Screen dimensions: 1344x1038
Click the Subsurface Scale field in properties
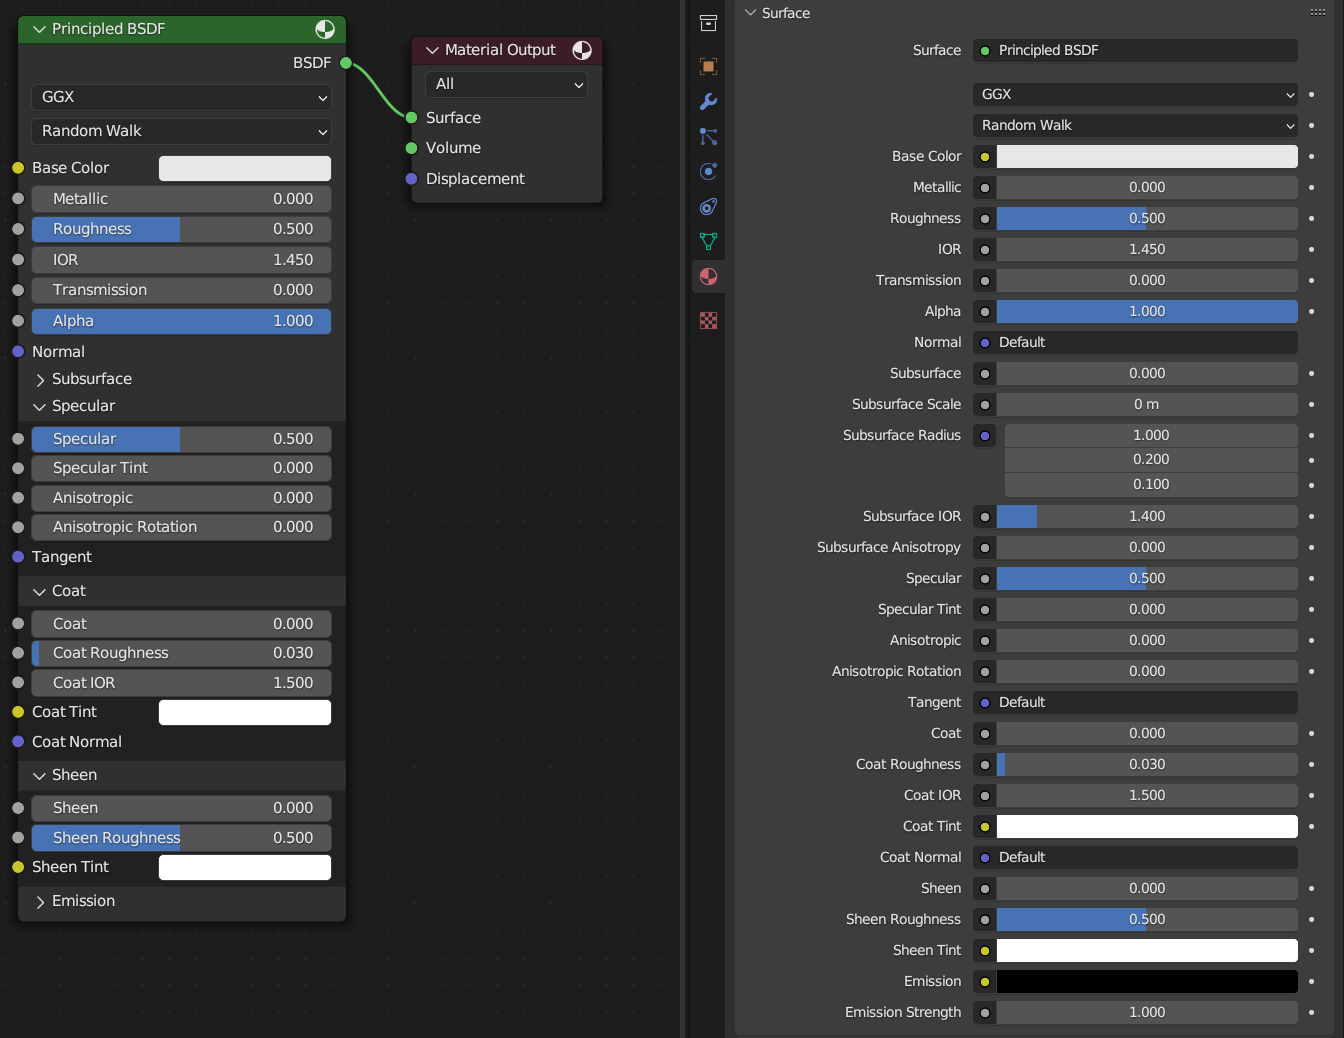point(1147,404)
